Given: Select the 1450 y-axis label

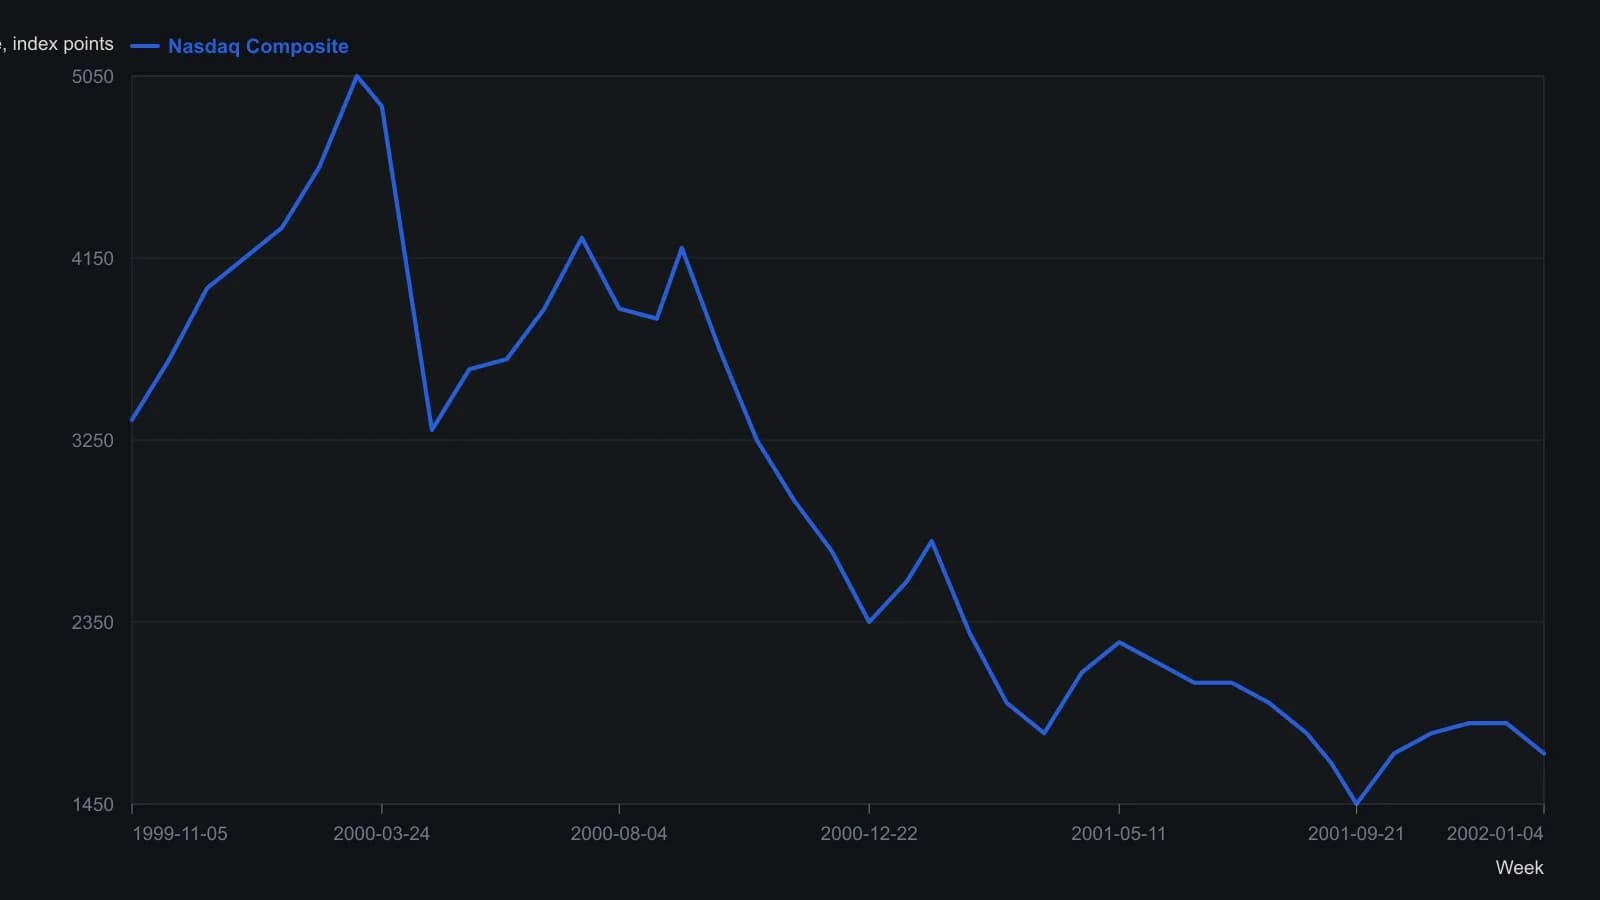Looking at the screenshot, I should point(93,804).
